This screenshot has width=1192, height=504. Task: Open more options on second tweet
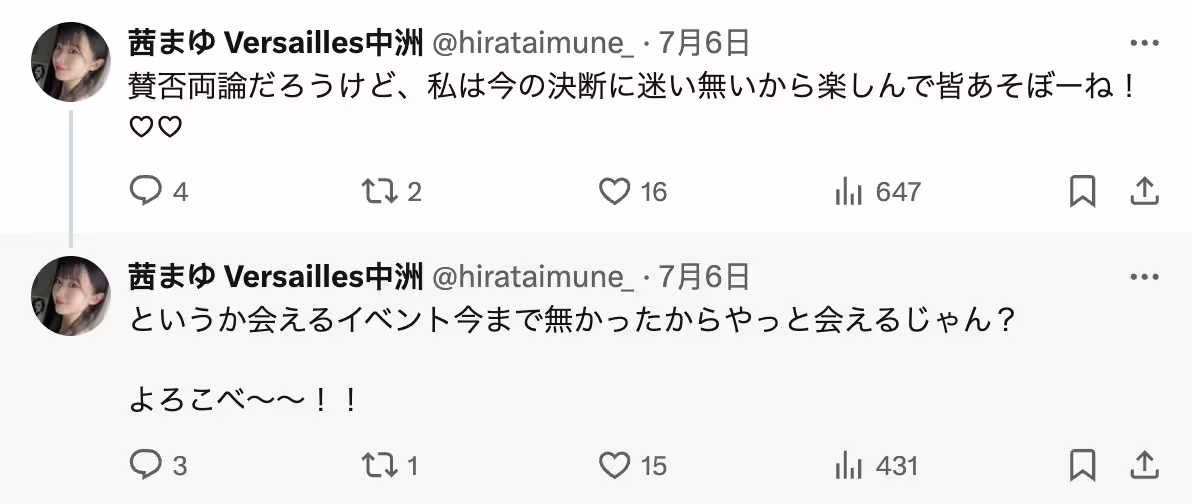(1143, 276)
